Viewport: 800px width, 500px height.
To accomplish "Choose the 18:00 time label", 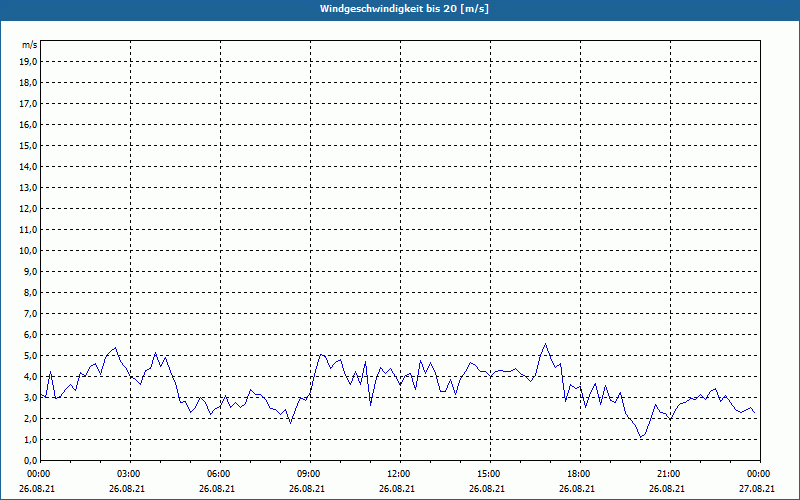I will 580,474.
